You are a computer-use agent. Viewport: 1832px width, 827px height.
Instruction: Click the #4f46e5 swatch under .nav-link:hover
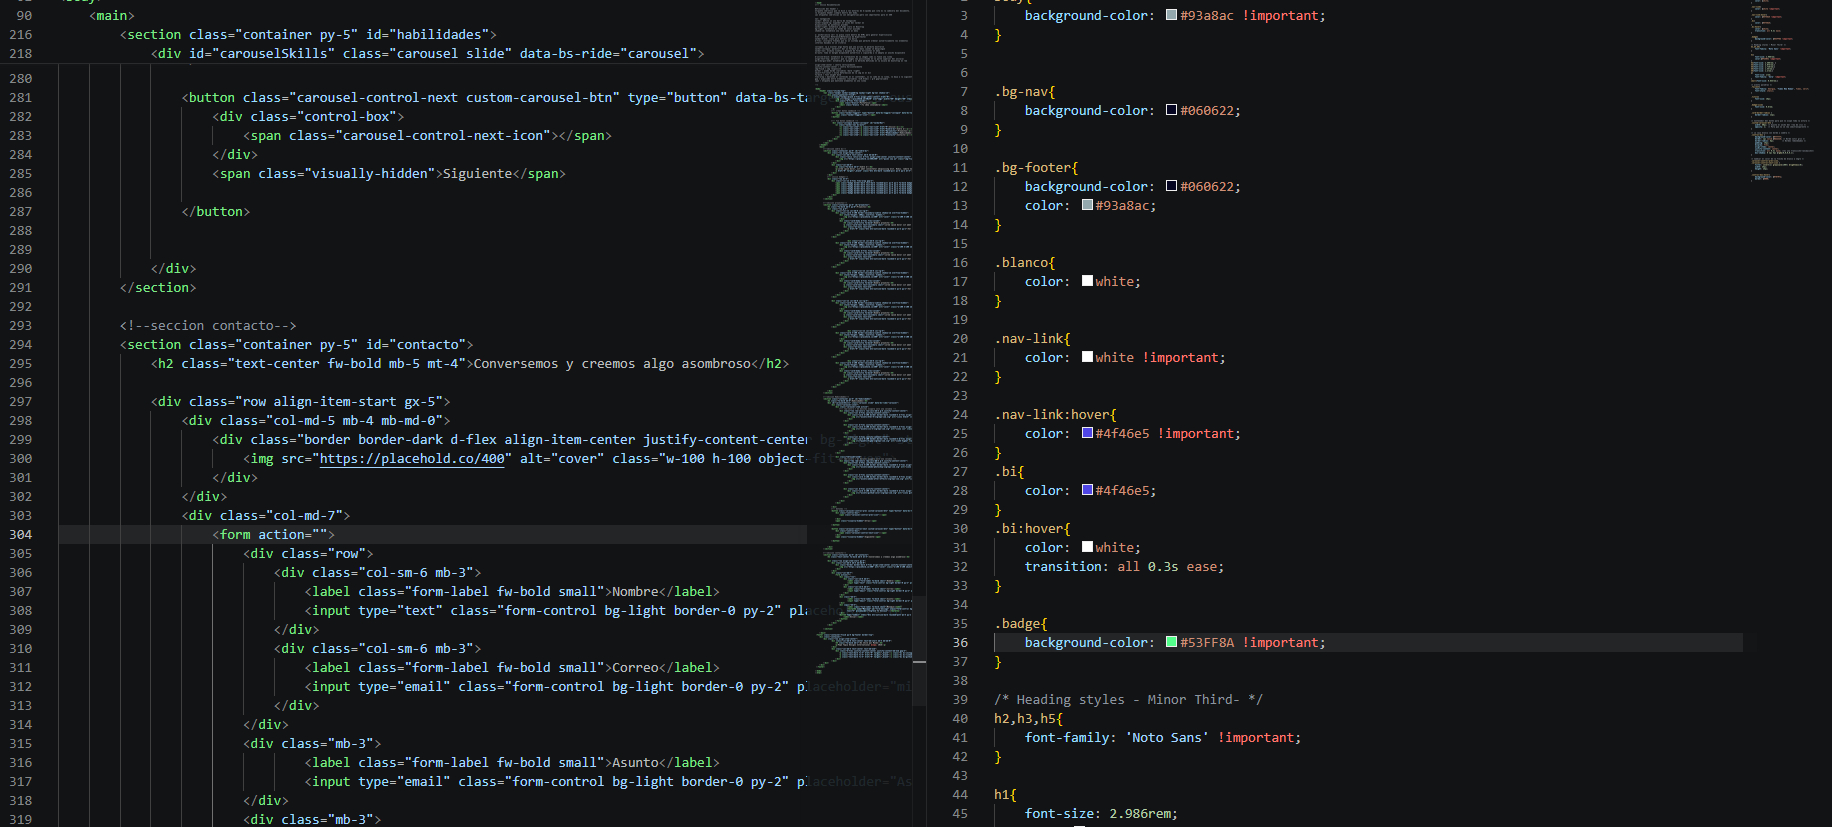(x=1087, y=433)
